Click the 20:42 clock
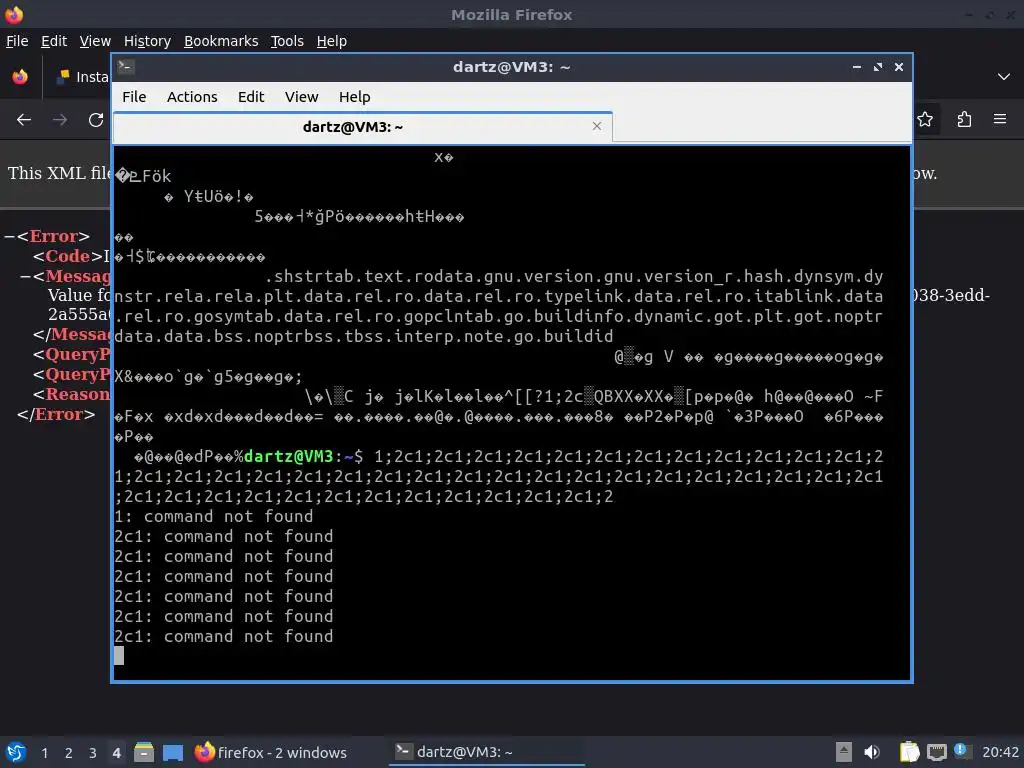 click(x=1000, y=752)
